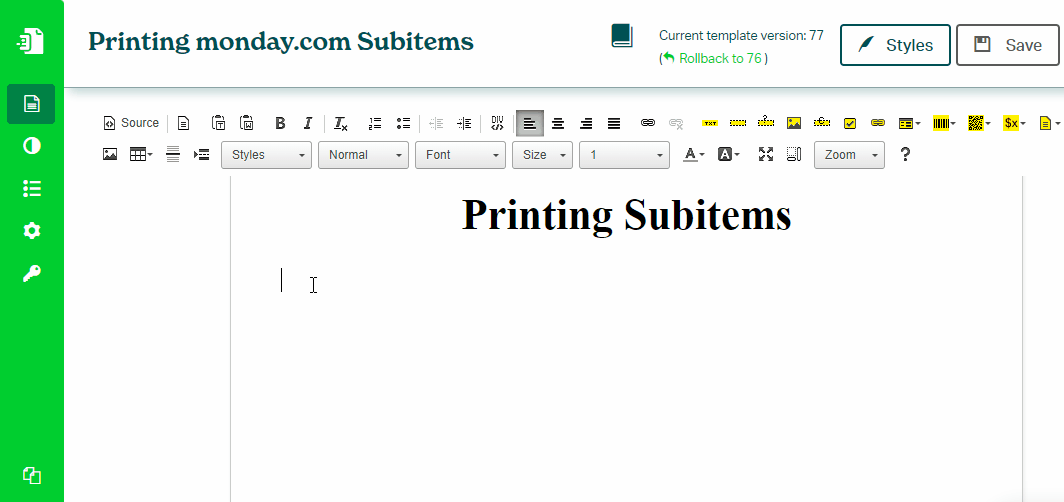
Task: Insert a barcode placeholder
Action: coord(943,123)
